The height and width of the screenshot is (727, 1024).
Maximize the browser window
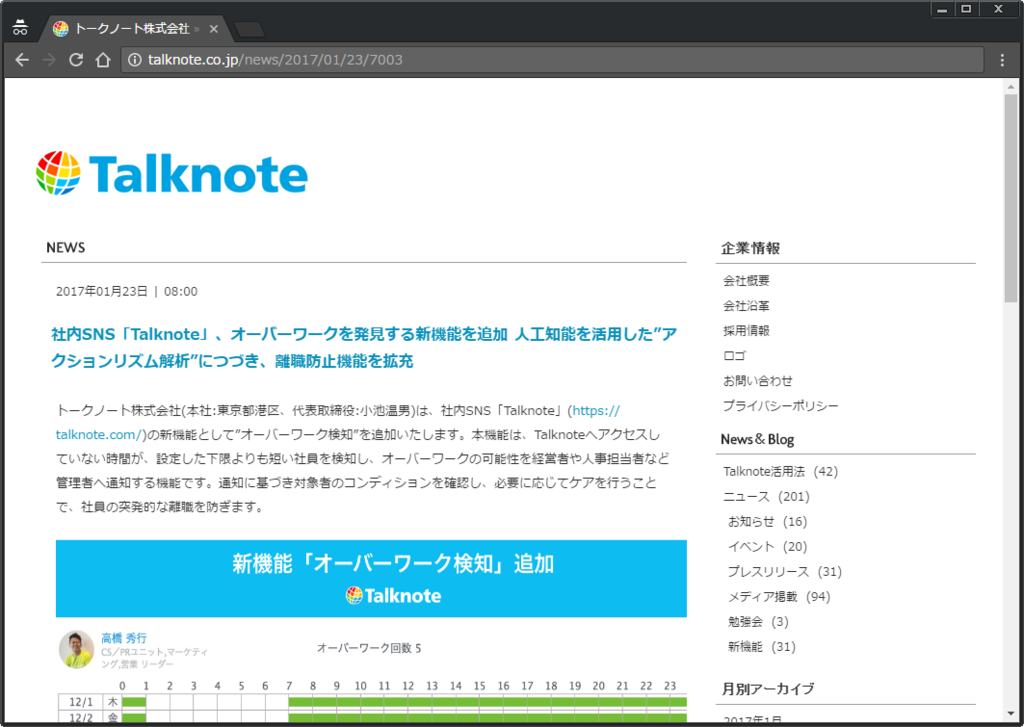point(966,9)
